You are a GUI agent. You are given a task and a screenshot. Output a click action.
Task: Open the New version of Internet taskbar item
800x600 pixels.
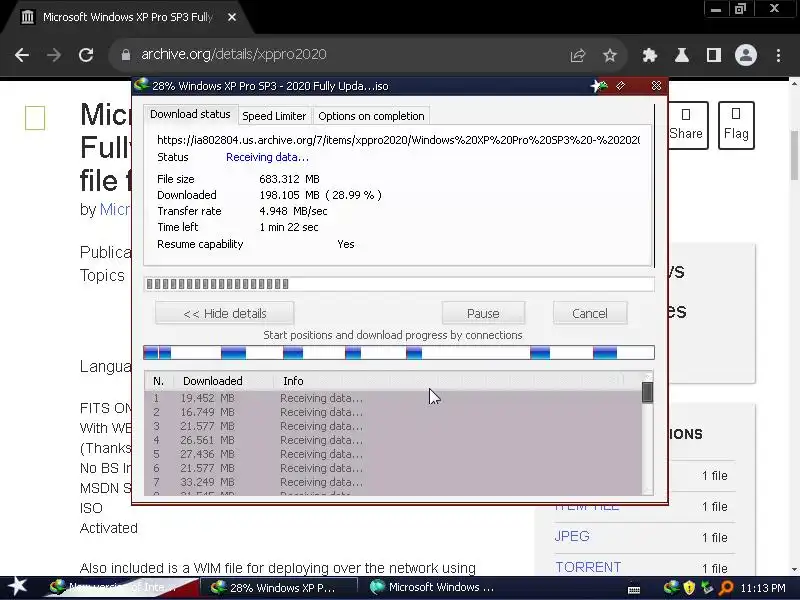point(120,588)
